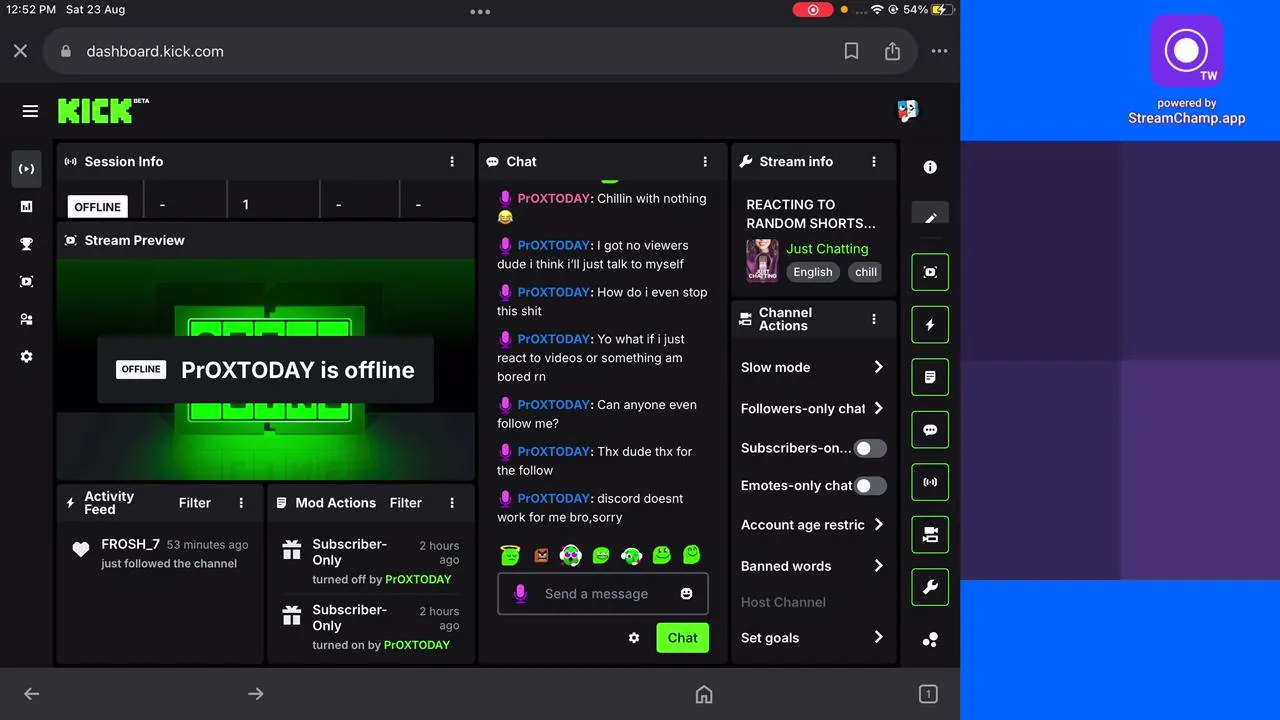Screen dimensions: 1280x720
Task: Toggle the activity feed lightning widget icon
Action: tap(930, 325)
